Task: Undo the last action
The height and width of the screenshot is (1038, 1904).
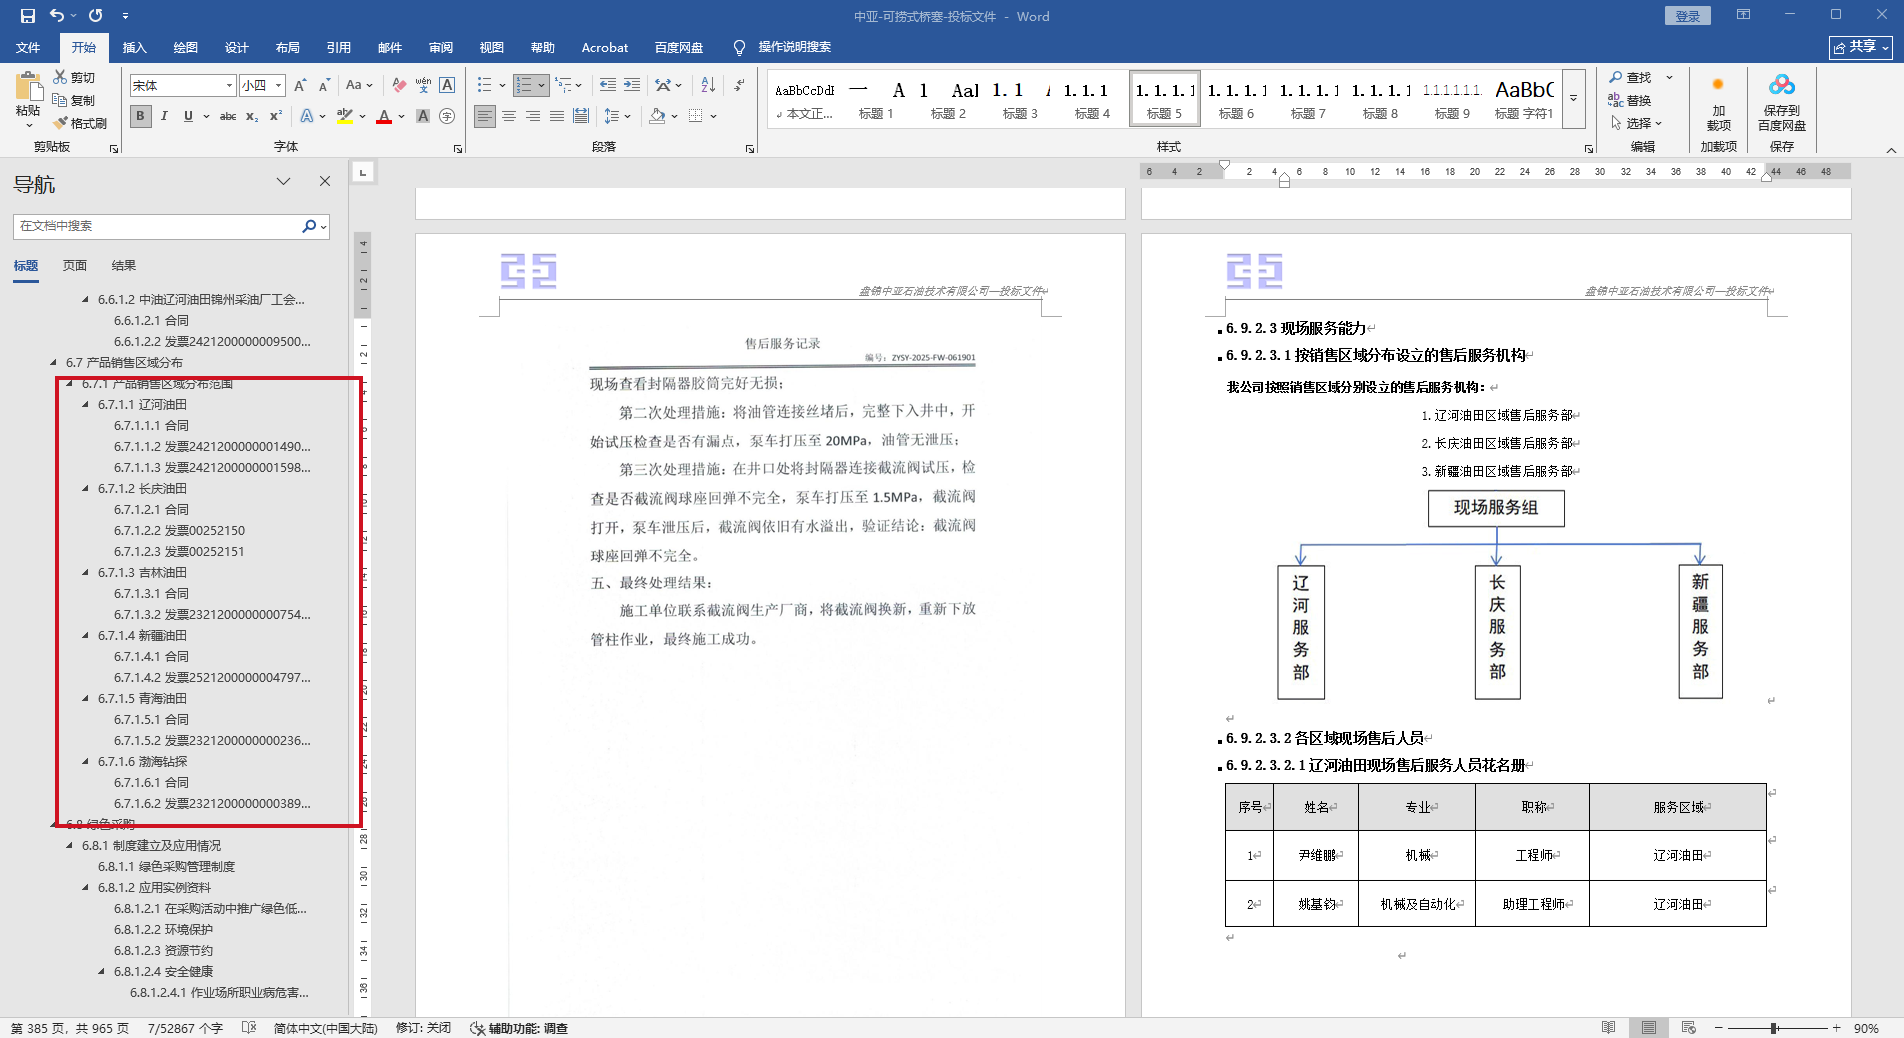Action: [57, 16]
